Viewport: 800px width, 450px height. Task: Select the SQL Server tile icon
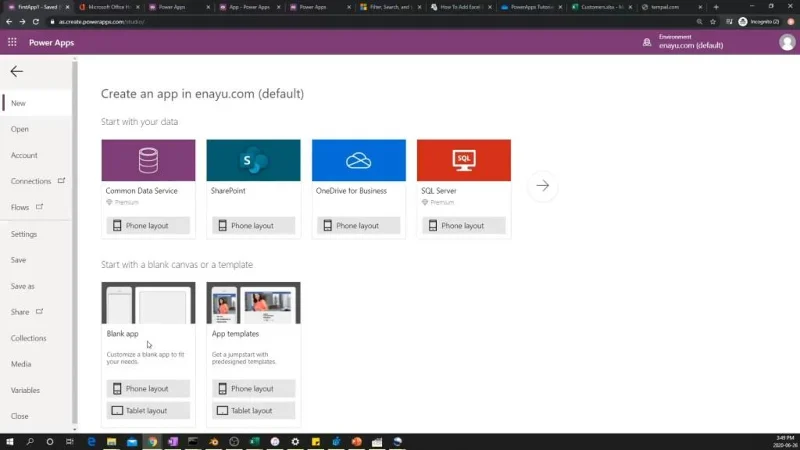(464, 160)
